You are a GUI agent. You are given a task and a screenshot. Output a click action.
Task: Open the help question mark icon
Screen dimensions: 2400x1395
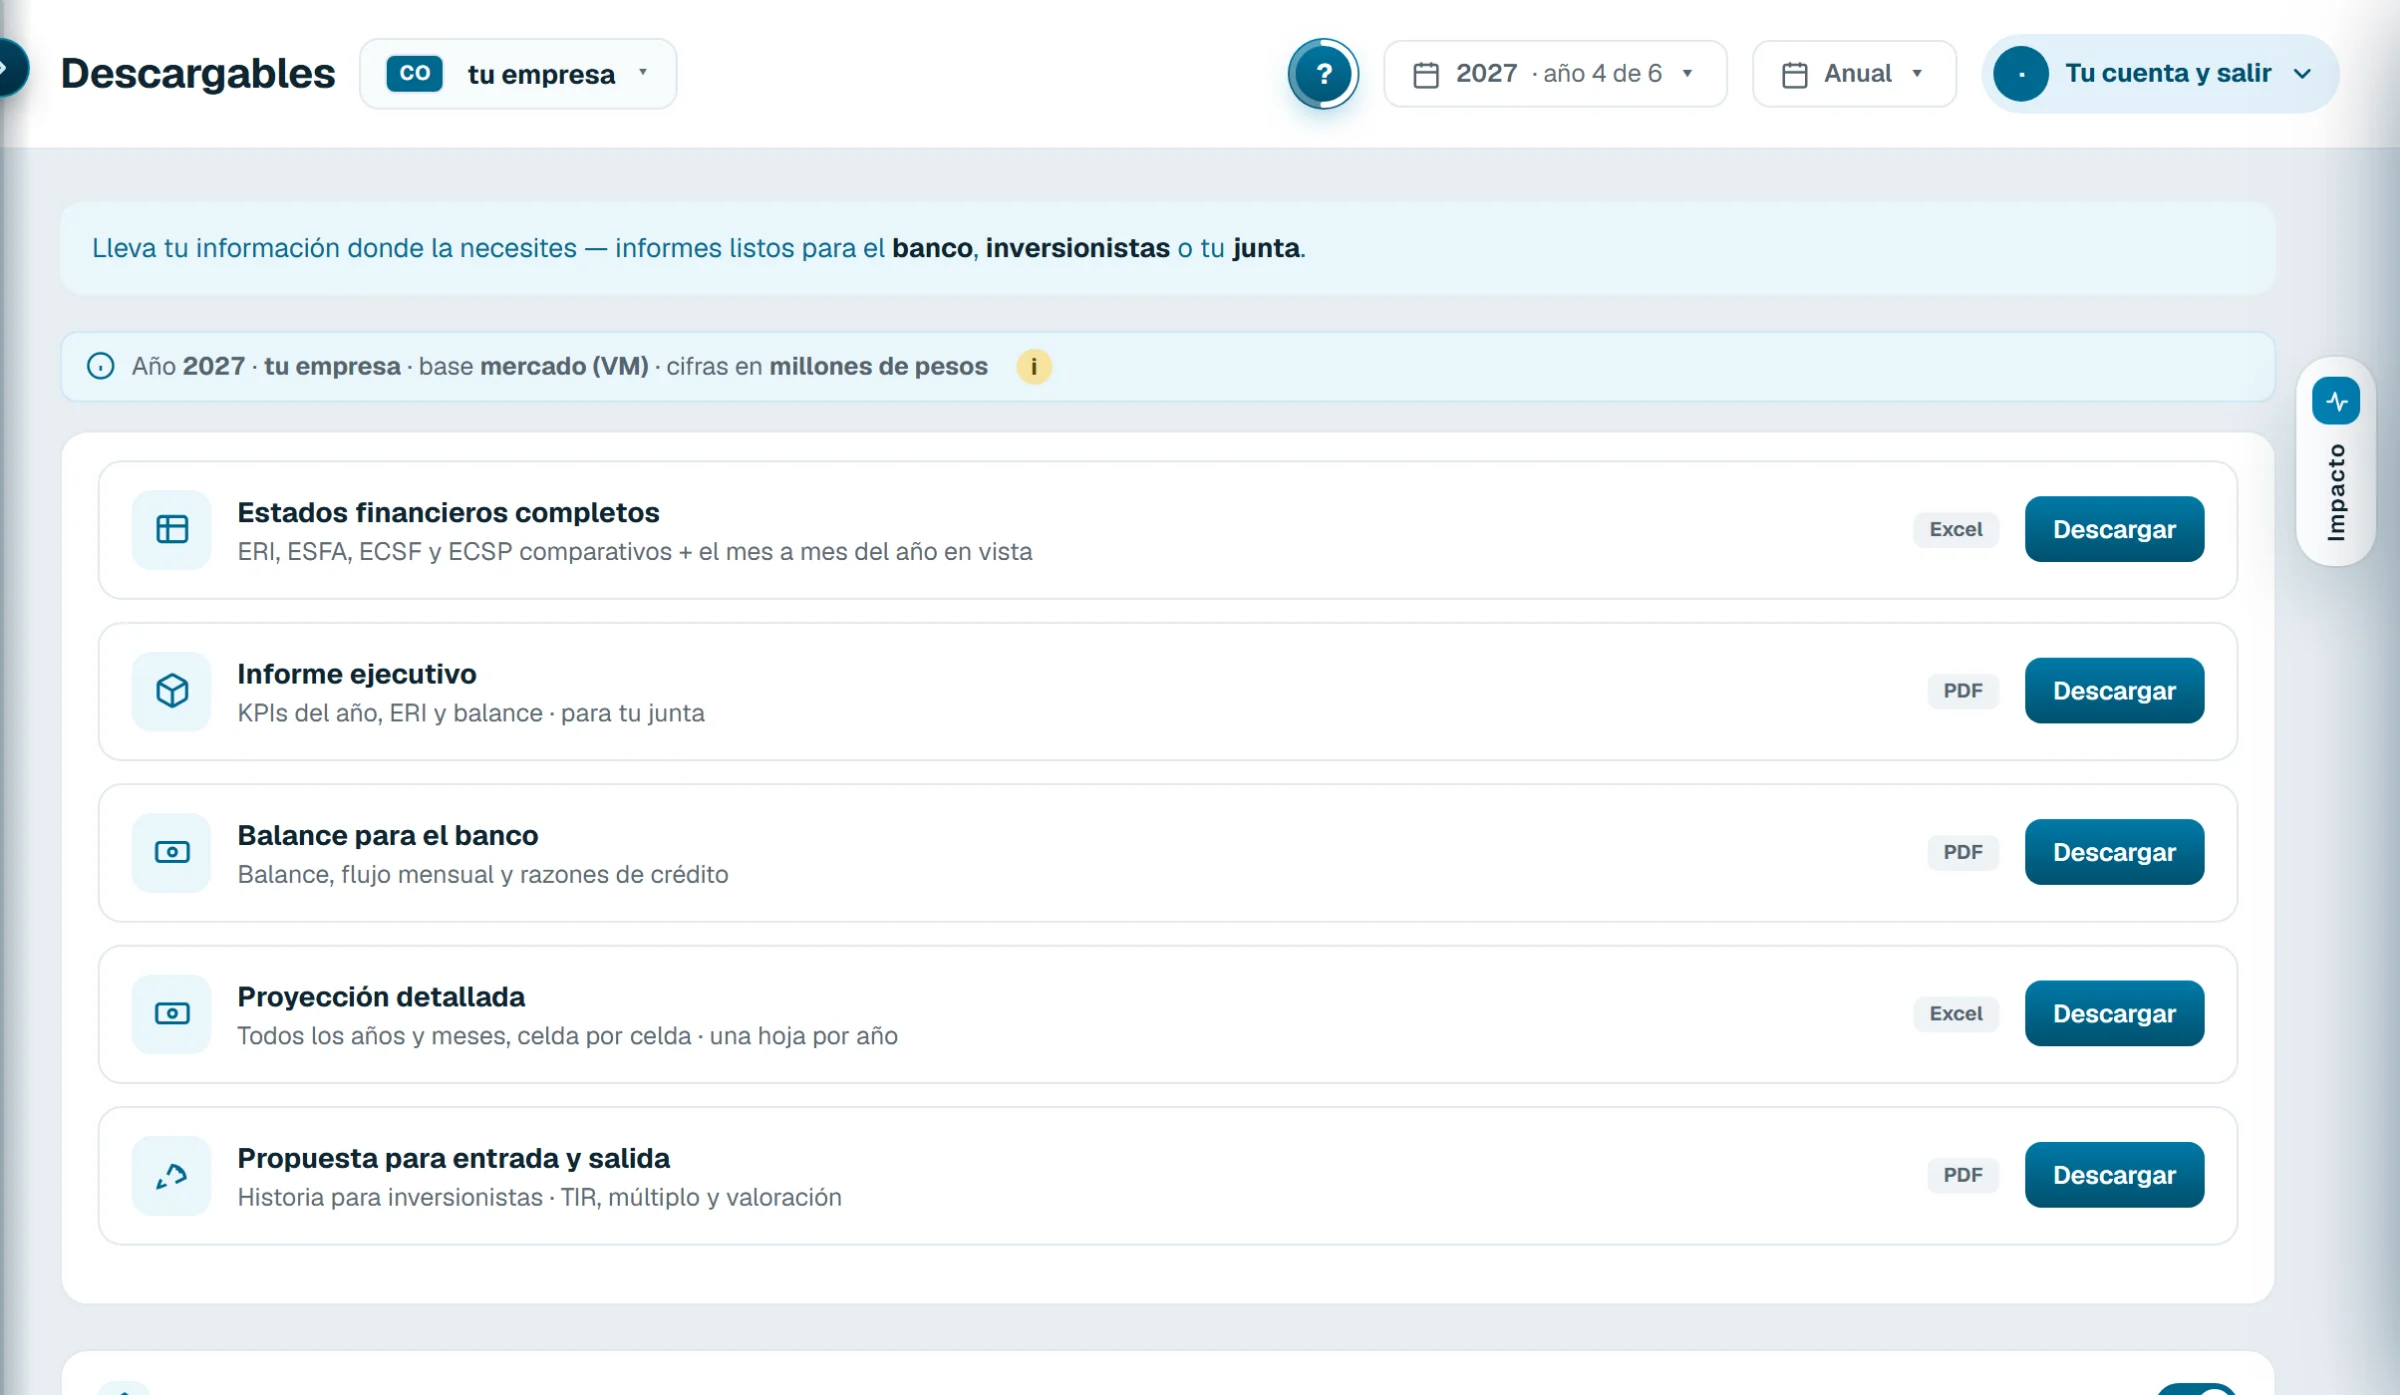[x=1323, y=73]
